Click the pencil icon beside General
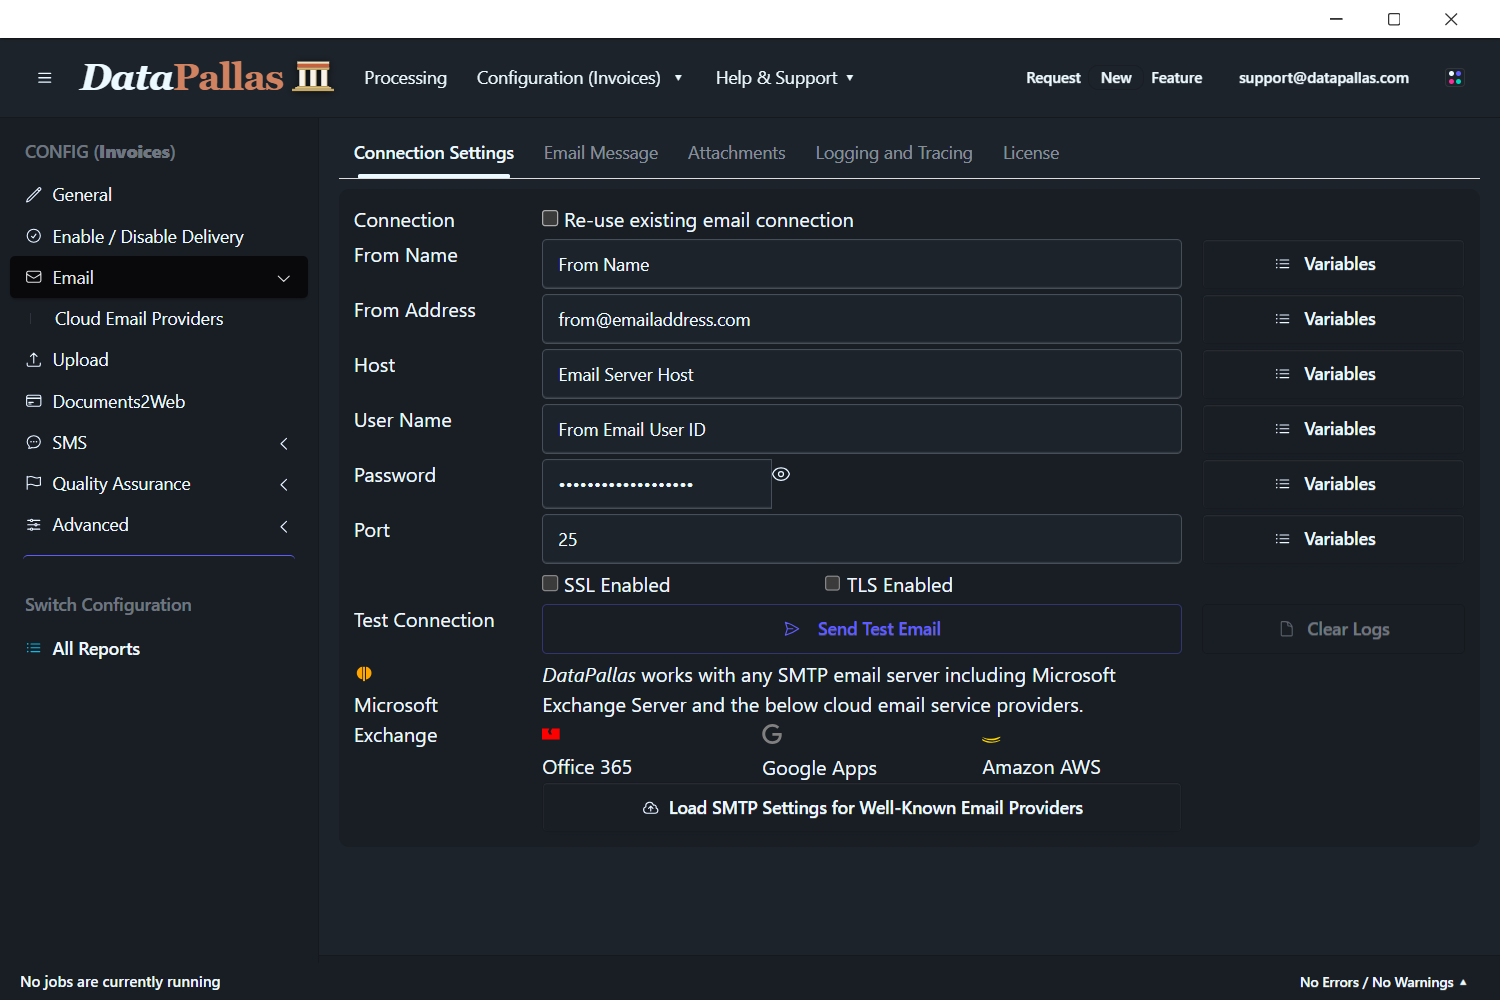This screenshot has height=1000, width=1500. (34, 195)
